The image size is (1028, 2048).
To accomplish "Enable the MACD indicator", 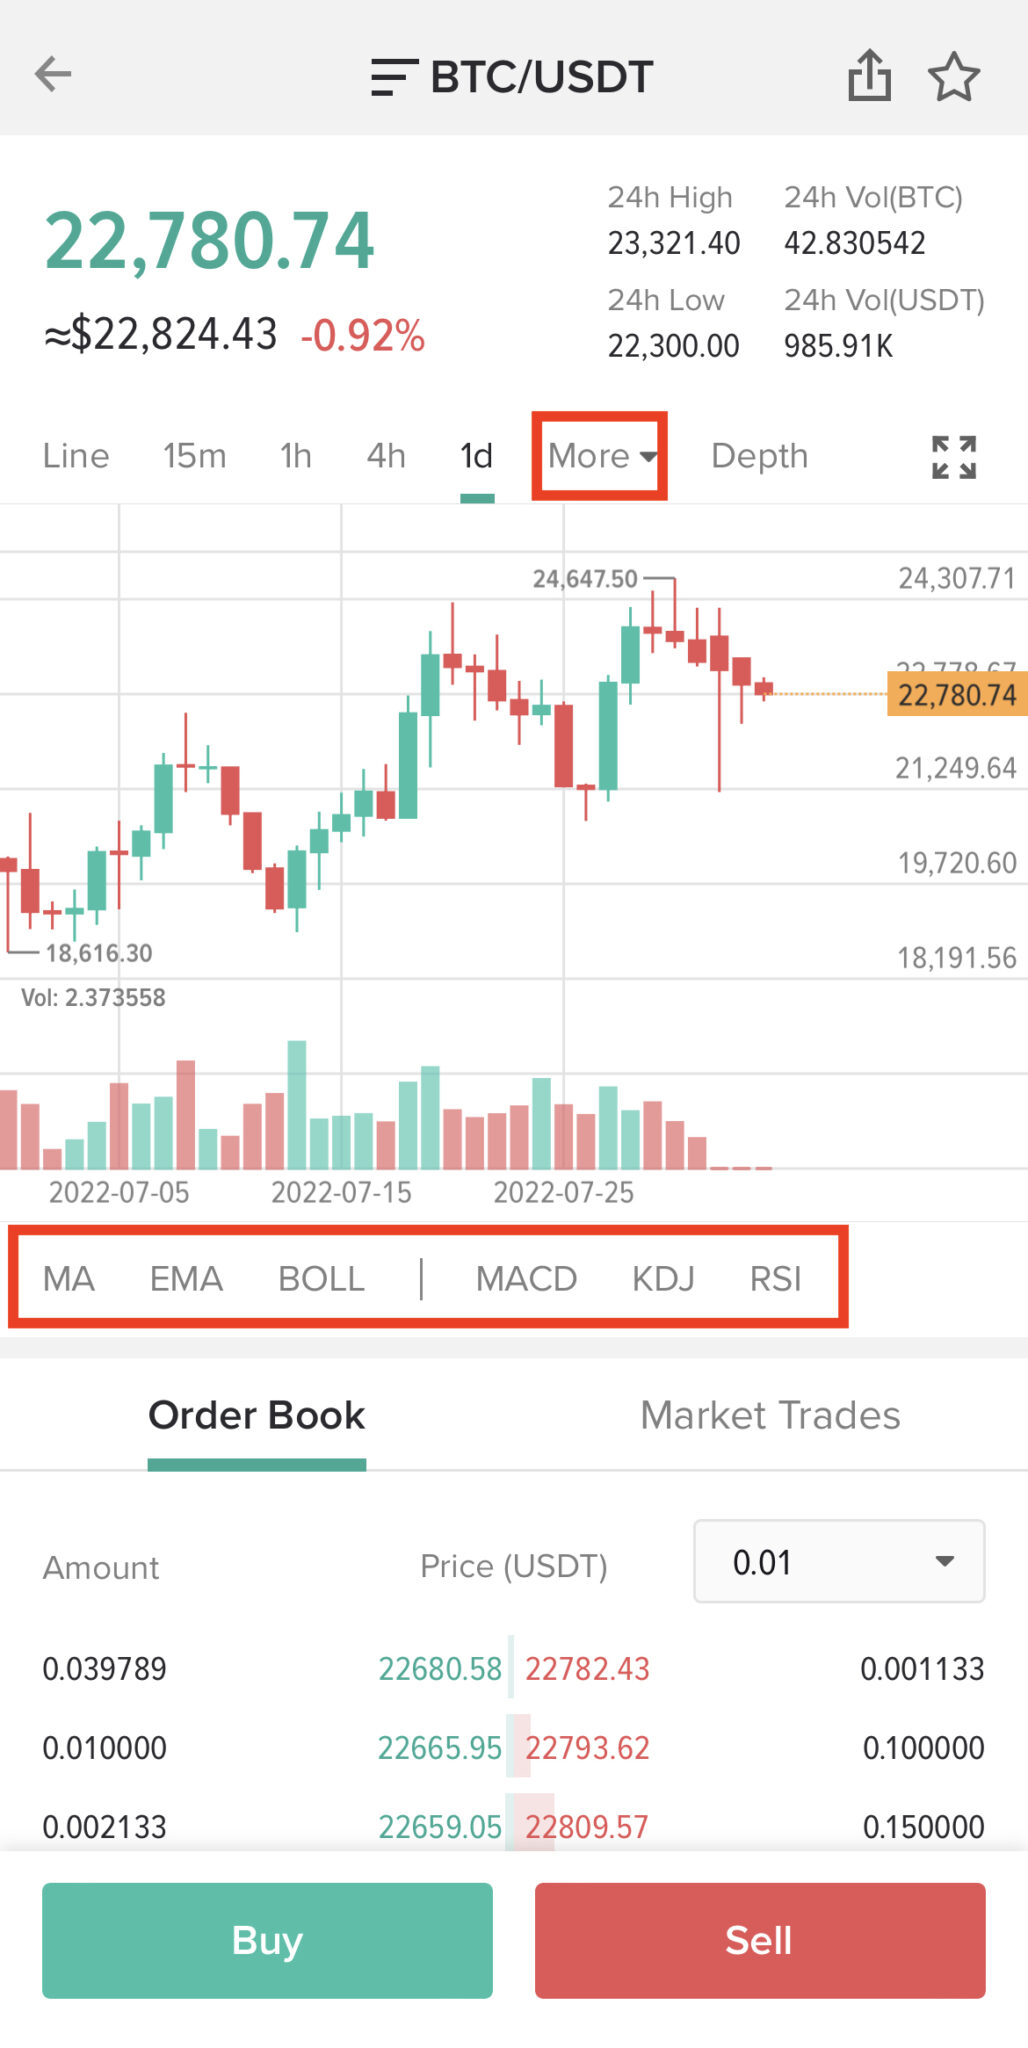I will coord(526,1279).
